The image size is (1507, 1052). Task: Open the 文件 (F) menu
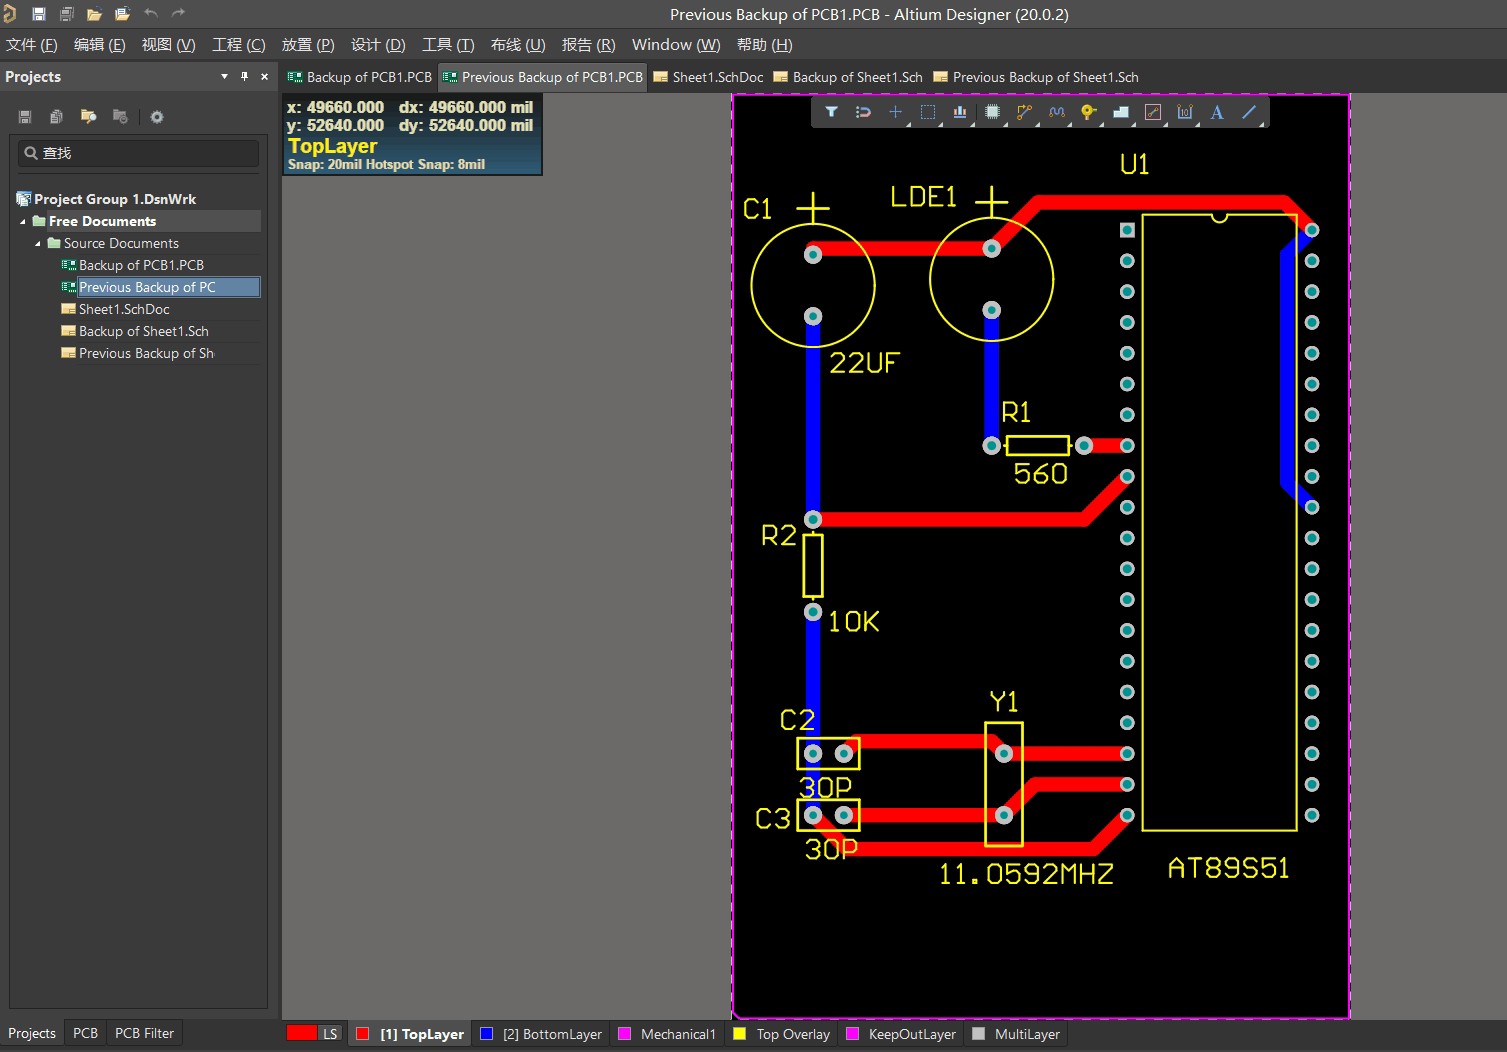32,45
